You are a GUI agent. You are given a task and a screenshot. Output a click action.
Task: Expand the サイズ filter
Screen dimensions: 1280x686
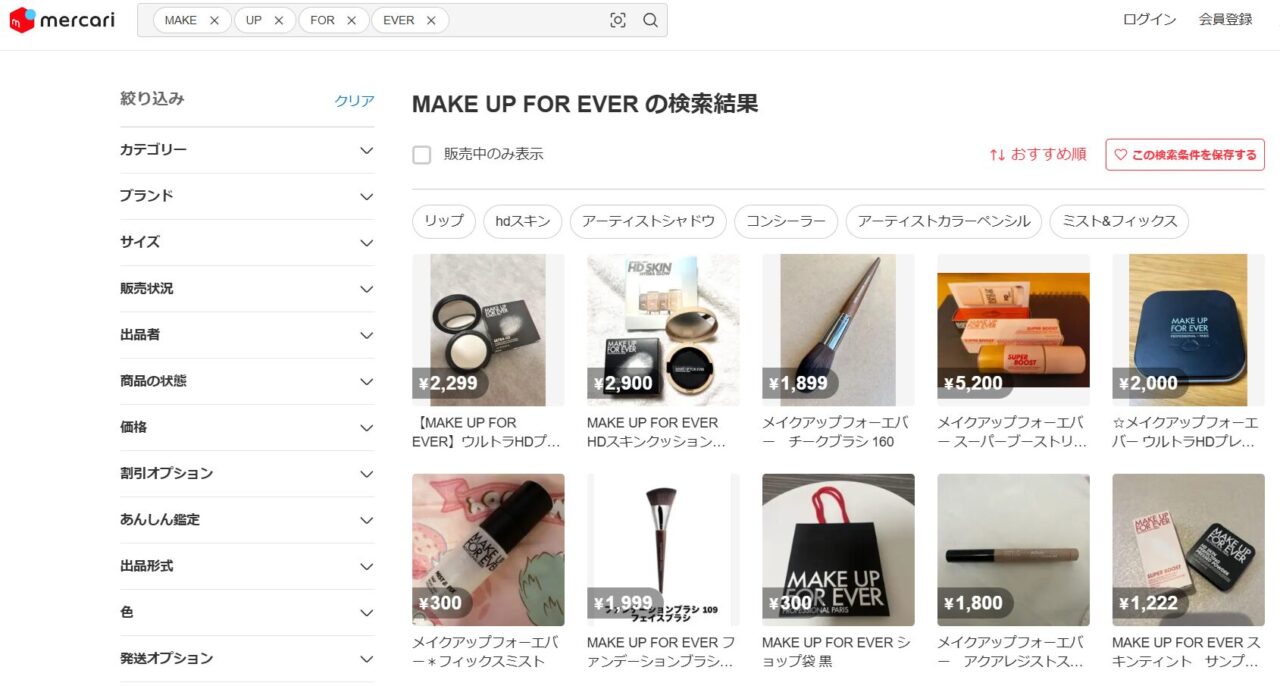click(247, 242)
